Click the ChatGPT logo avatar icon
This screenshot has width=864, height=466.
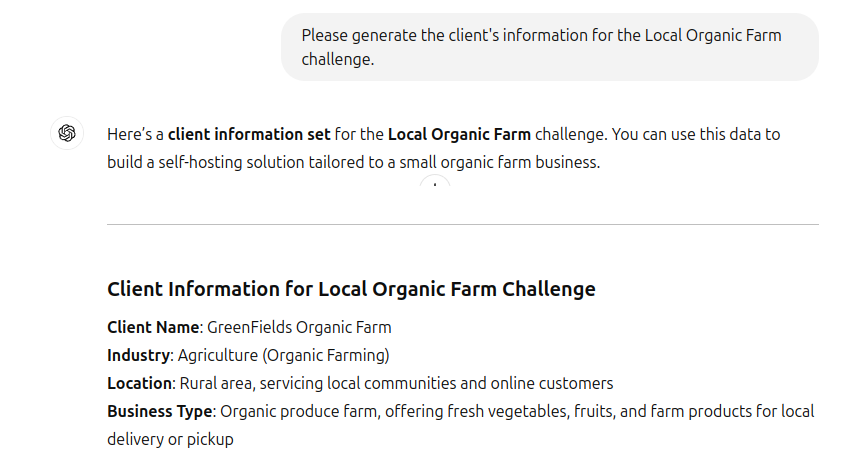pyautogui.click(x=67, y=133)
